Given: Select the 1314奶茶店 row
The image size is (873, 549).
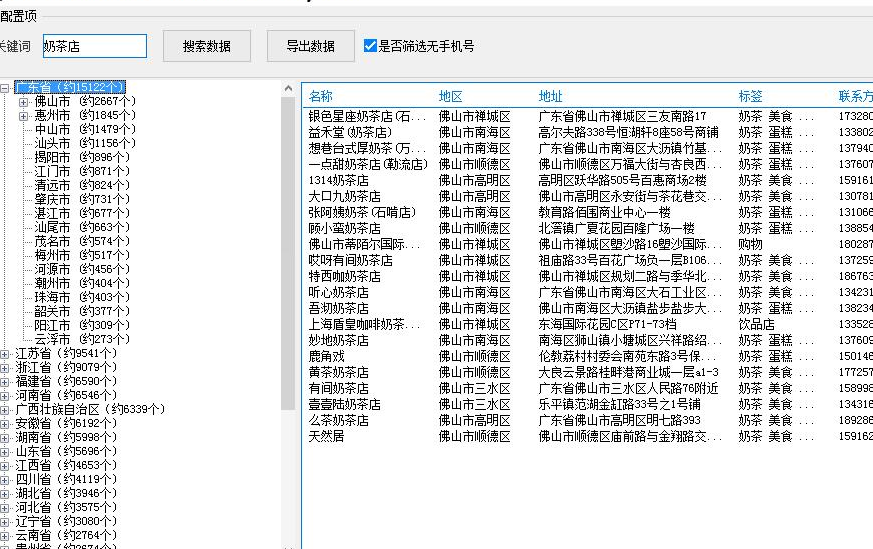Looking at the screenshot, I should [x=587, y=180].
